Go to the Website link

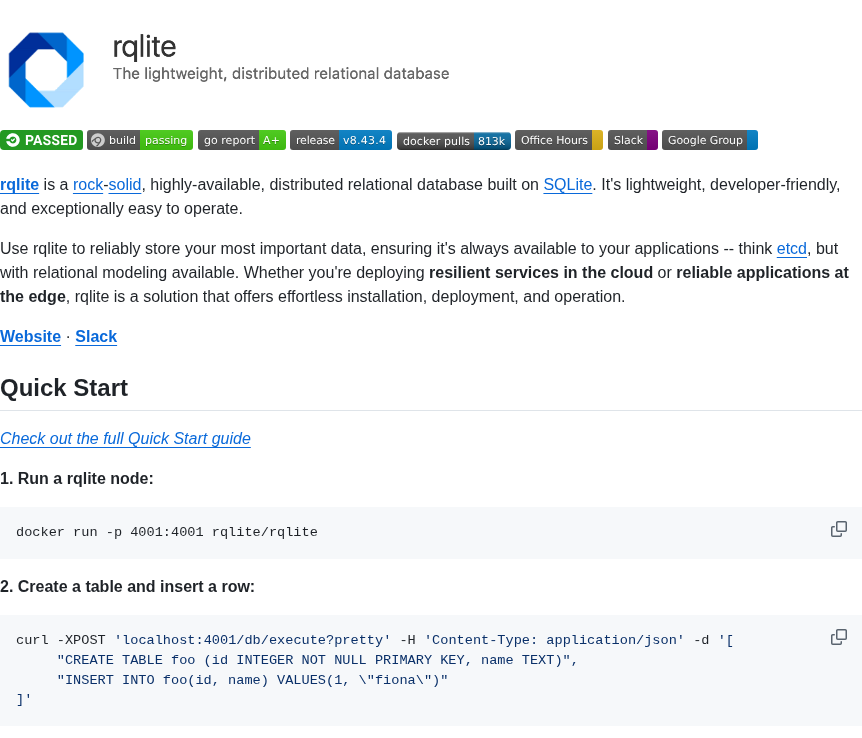click(30, 337)
